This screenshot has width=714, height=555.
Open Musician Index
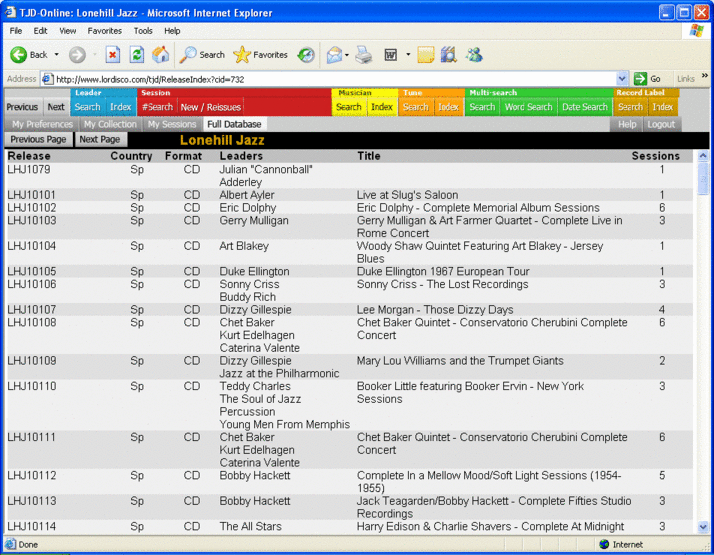382,107
